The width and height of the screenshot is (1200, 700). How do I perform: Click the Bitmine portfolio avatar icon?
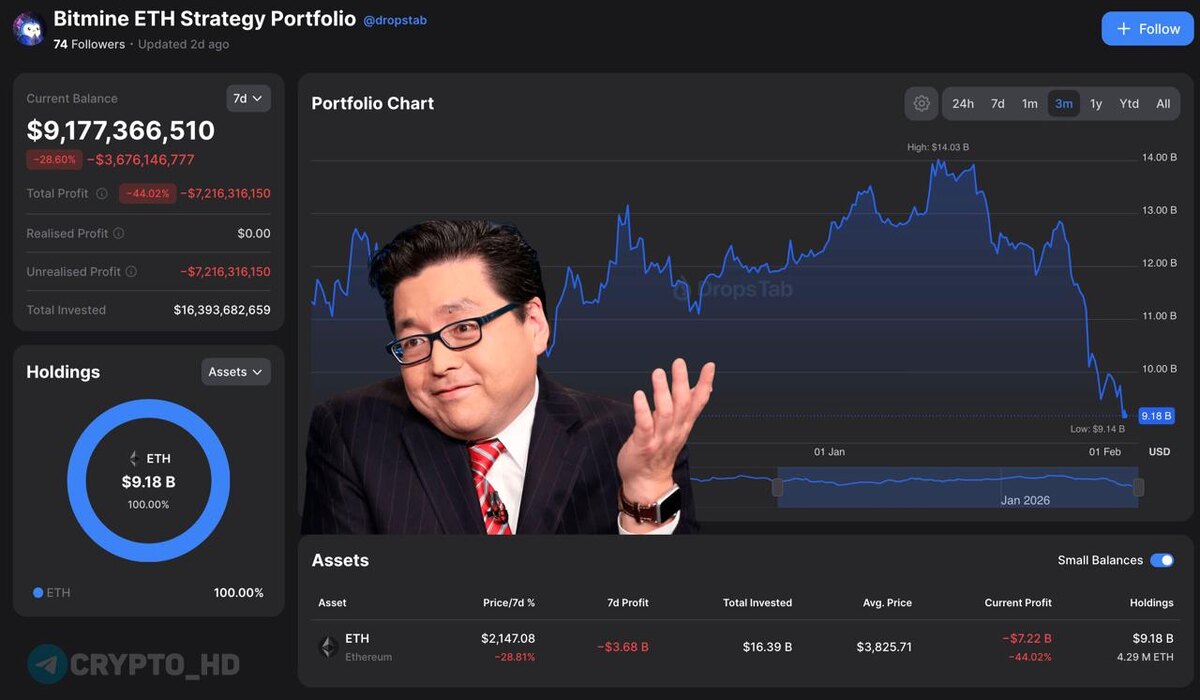click(x=28, y=29)
